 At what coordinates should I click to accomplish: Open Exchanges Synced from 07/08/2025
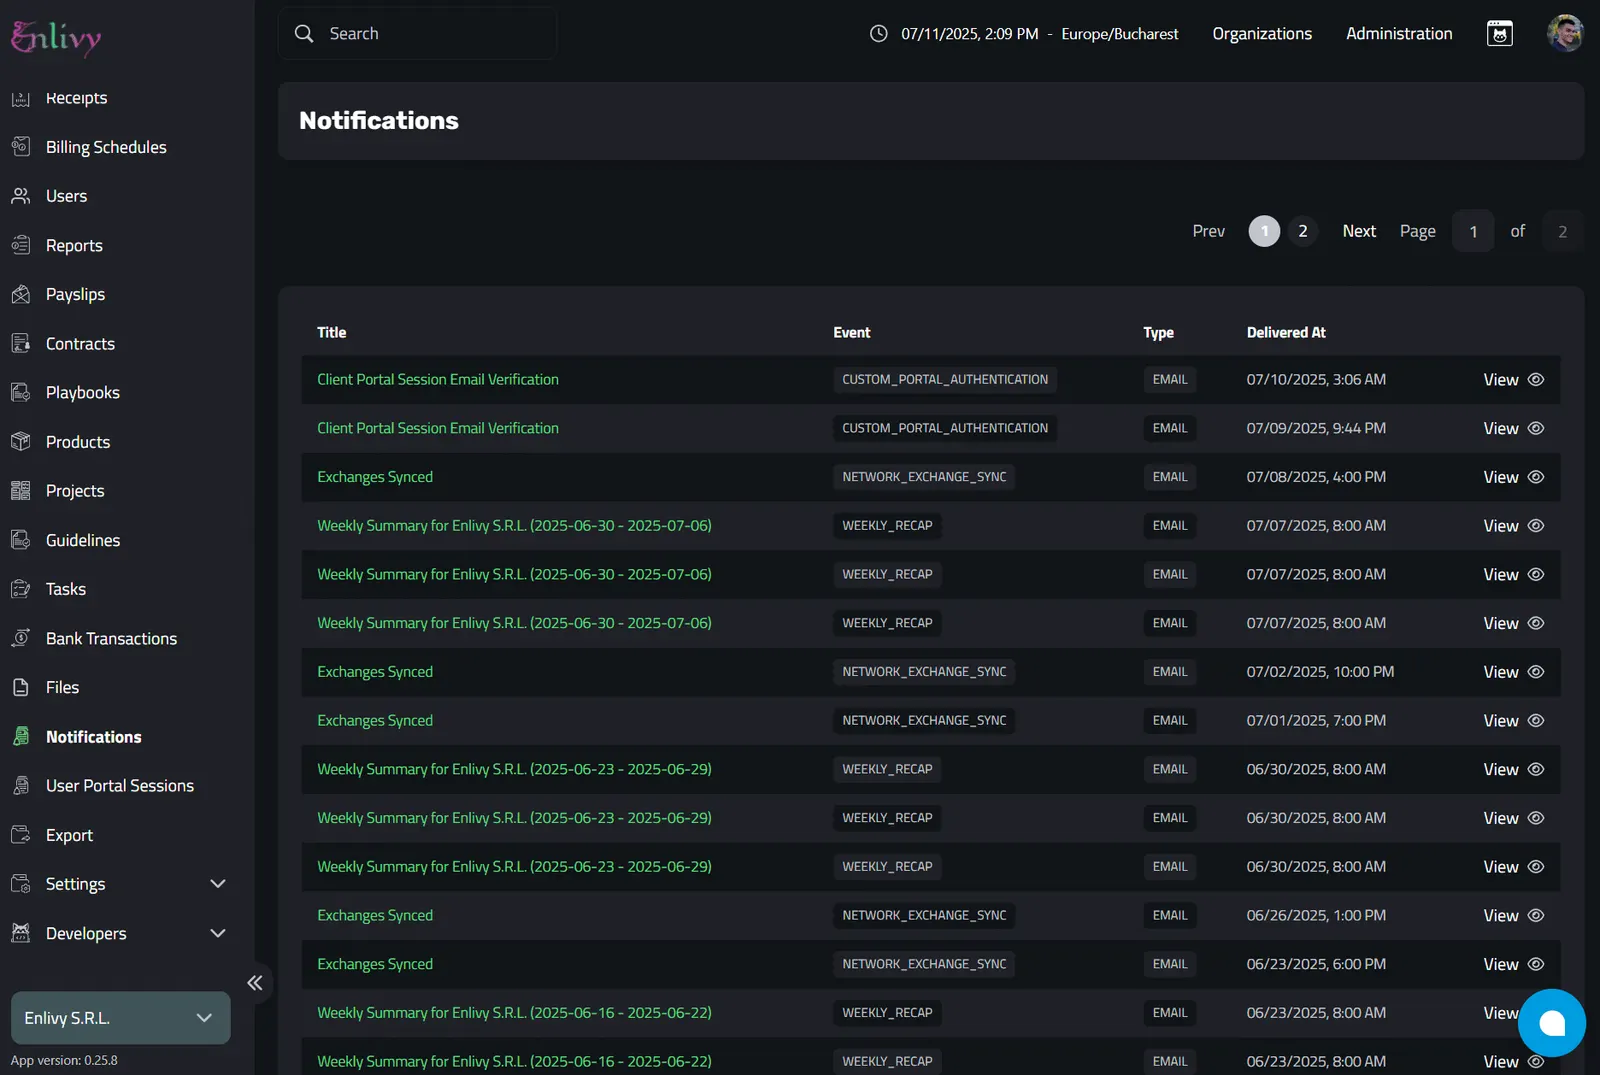point(375,477)
